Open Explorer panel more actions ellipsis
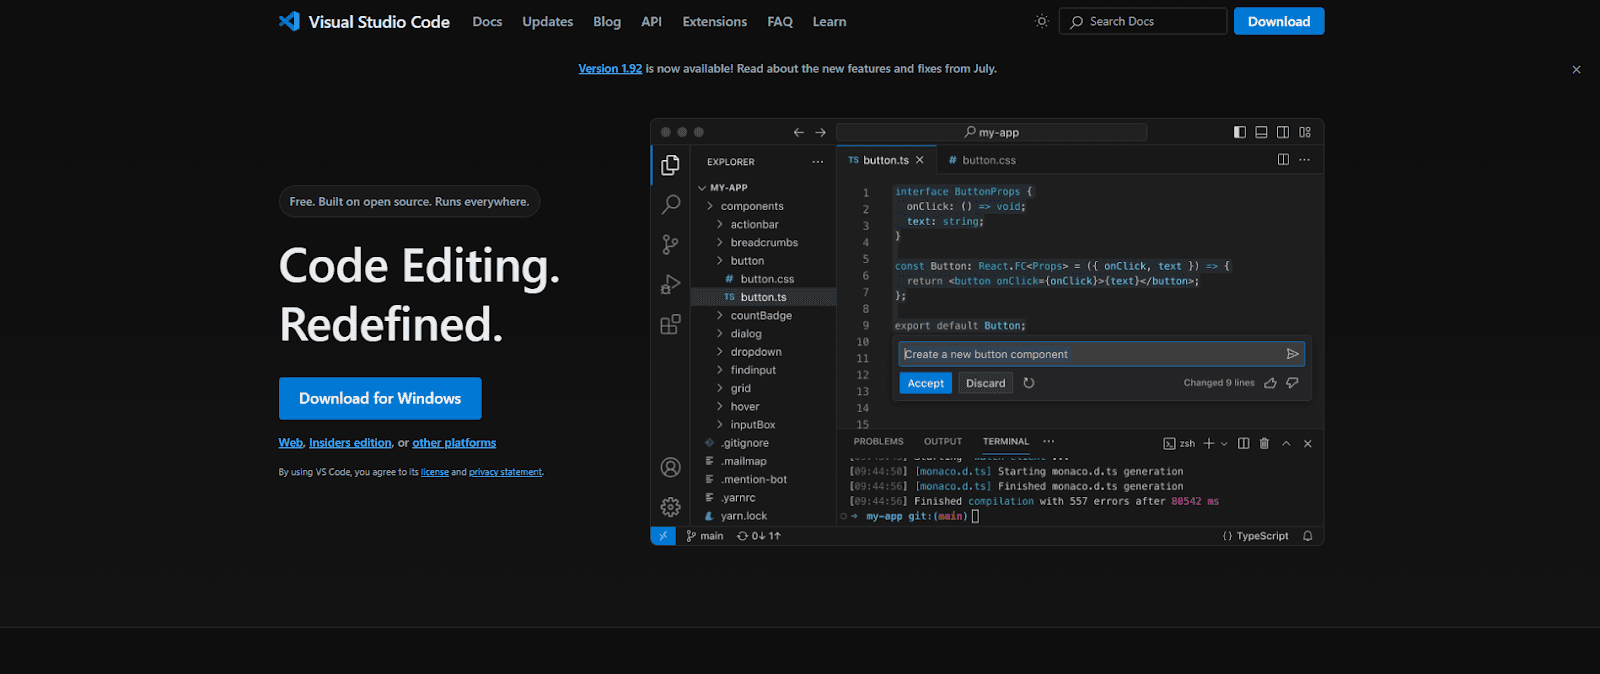Image resolution: width=1600 pixels, height=674 pixels. click(818, 162)
